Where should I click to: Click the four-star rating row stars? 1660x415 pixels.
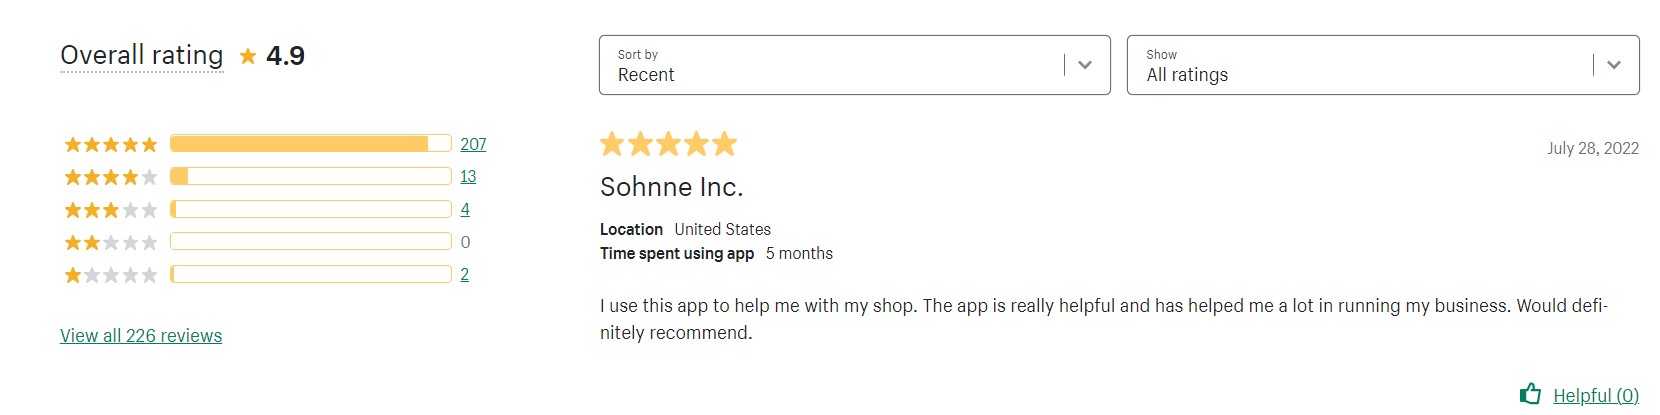click(x=111, y=177)
